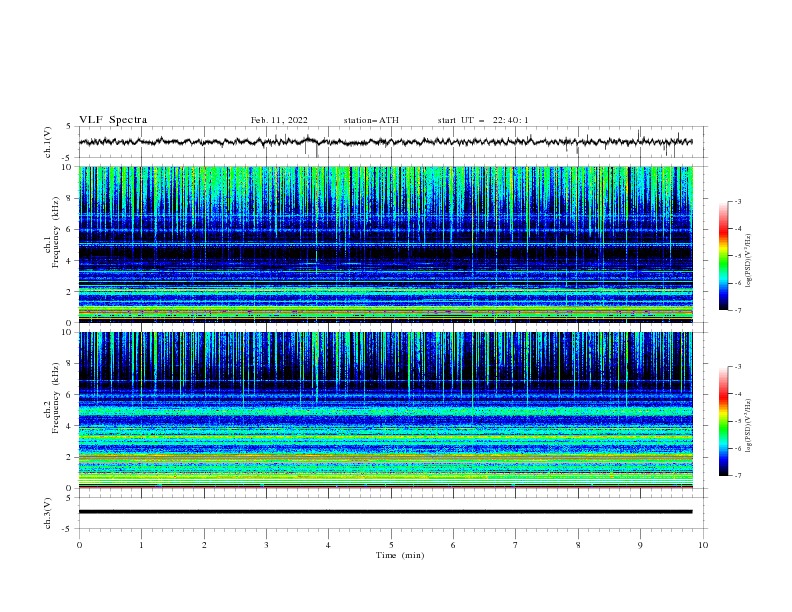
Task: Click time axis tick label '10'
Action: pyautogui.click(x=703, y=545)
